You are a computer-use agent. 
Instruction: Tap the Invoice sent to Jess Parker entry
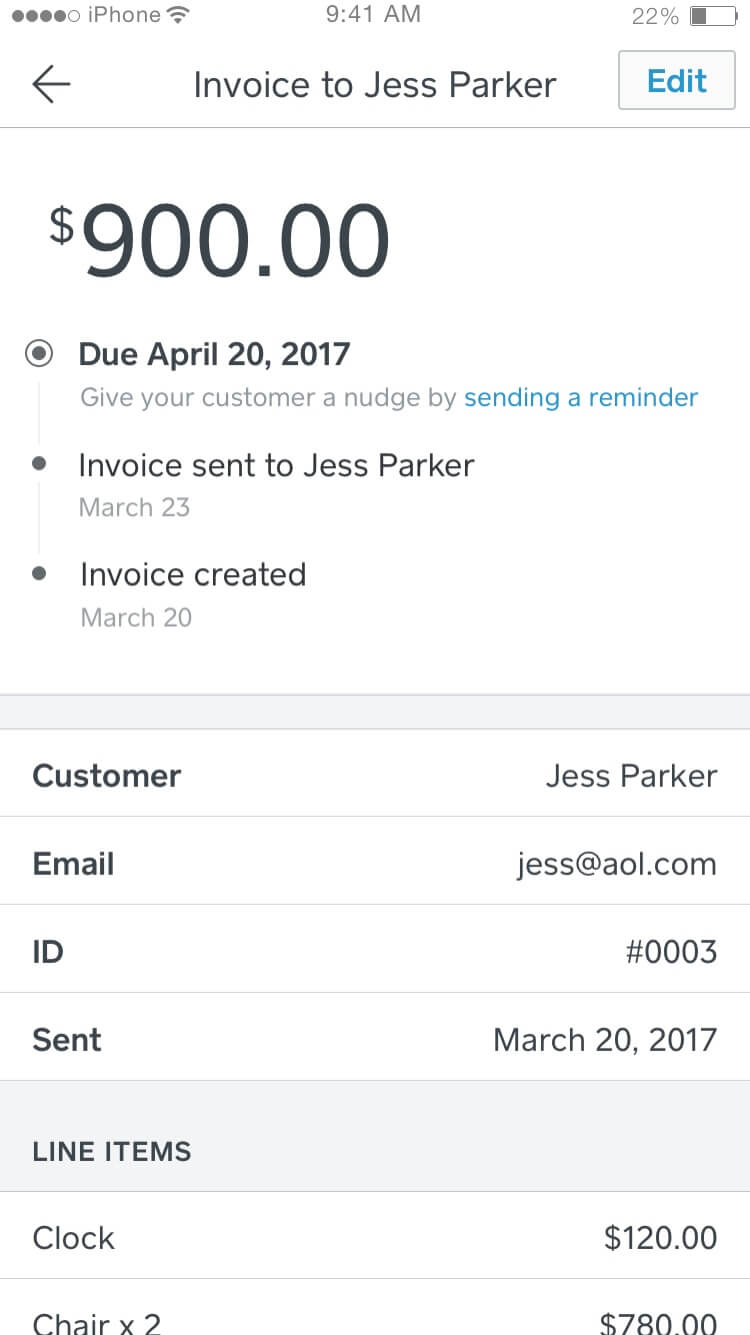276,465
